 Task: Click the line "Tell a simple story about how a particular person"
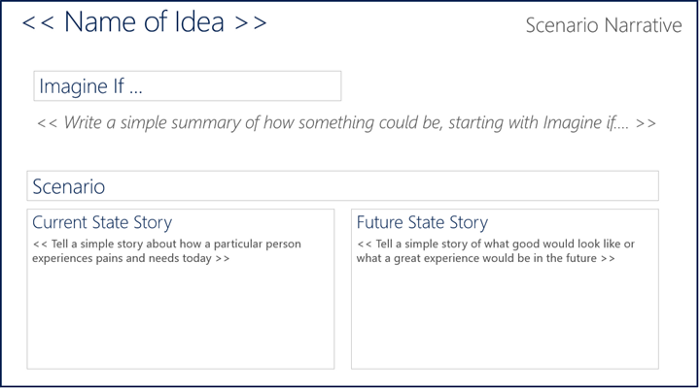[167, 244]
